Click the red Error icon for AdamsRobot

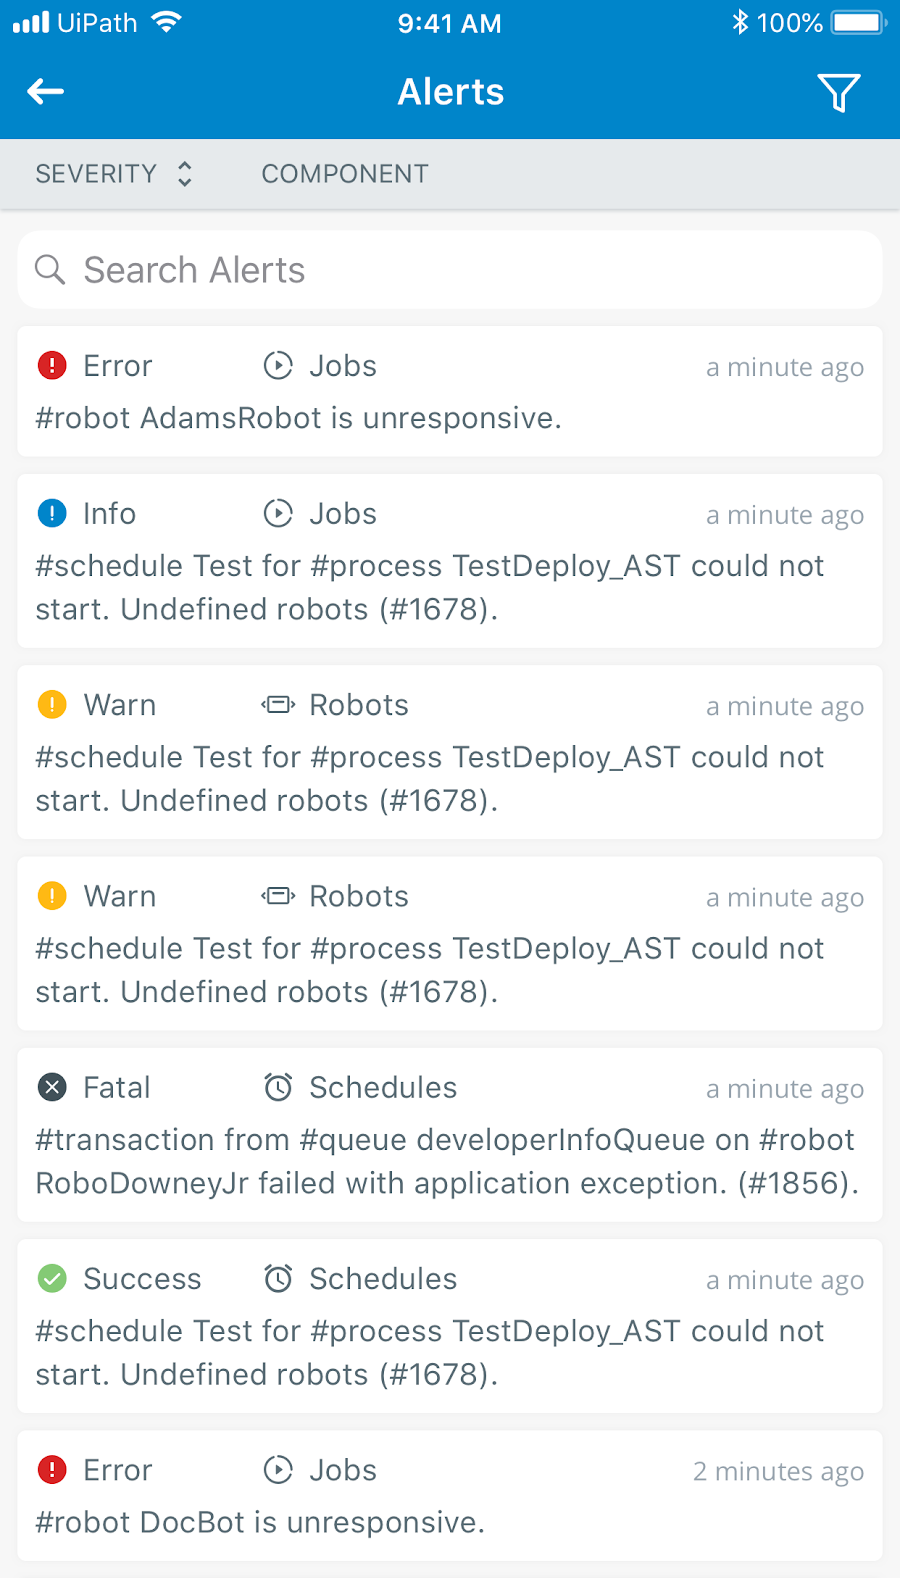pos(52,366)
